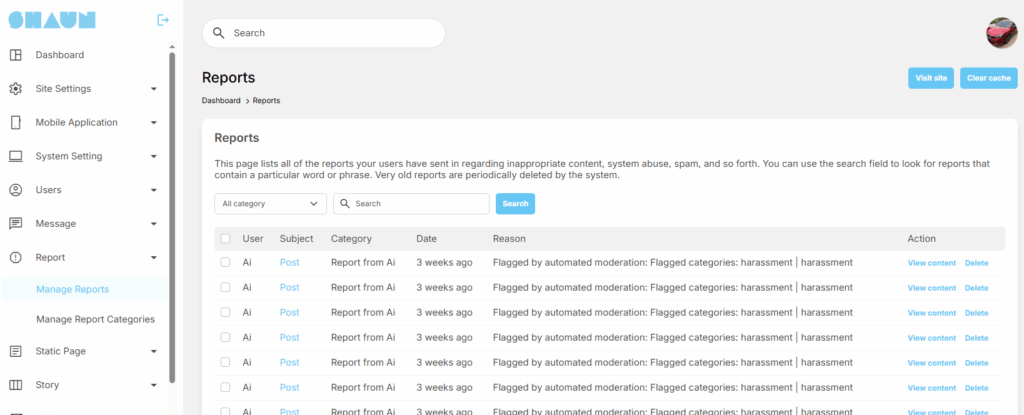
Task: Expand the Story menu arrow
Action: (x=153, y=385)
